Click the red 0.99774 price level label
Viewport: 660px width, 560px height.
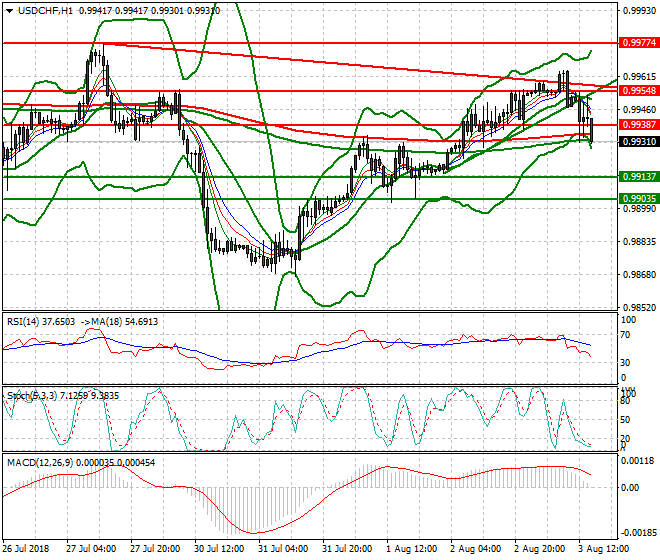tap(639, 43)
